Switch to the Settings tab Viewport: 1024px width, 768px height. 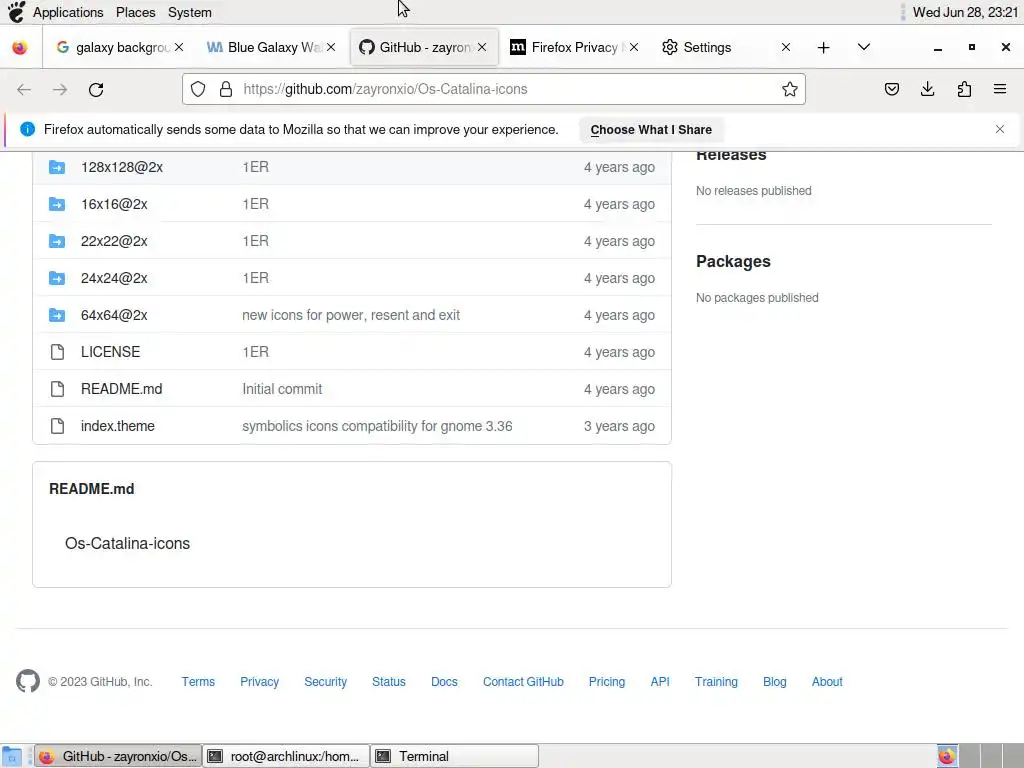(707, 48)
